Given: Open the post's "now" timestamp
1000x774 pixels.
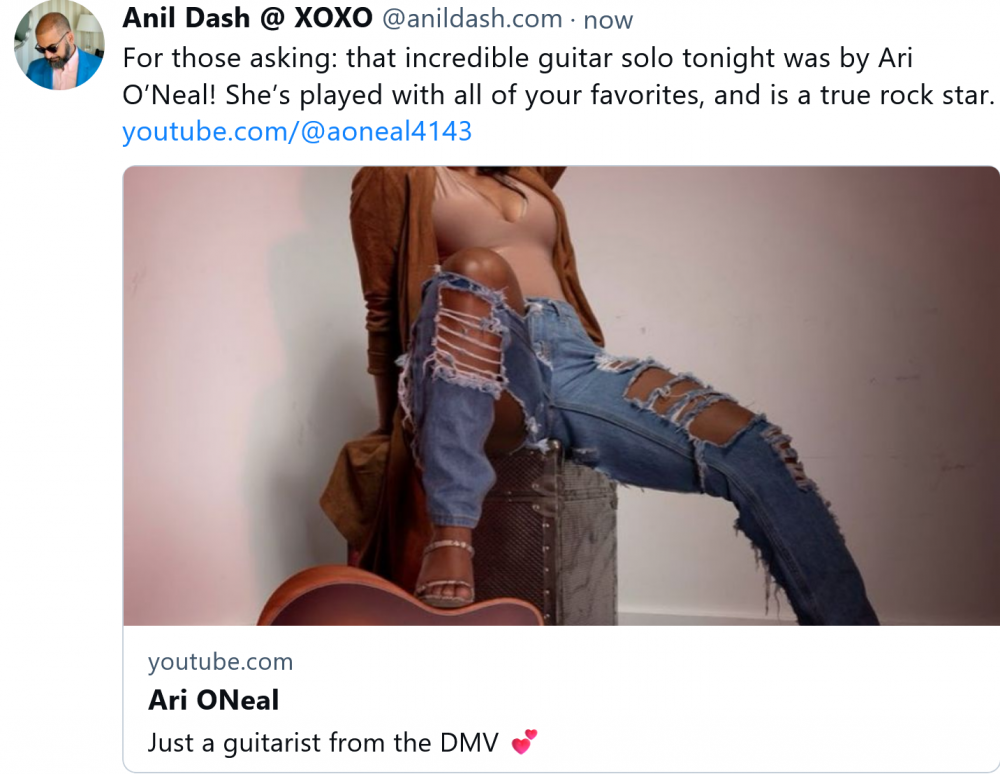Looking at the screenshot, I should (609, 20).
